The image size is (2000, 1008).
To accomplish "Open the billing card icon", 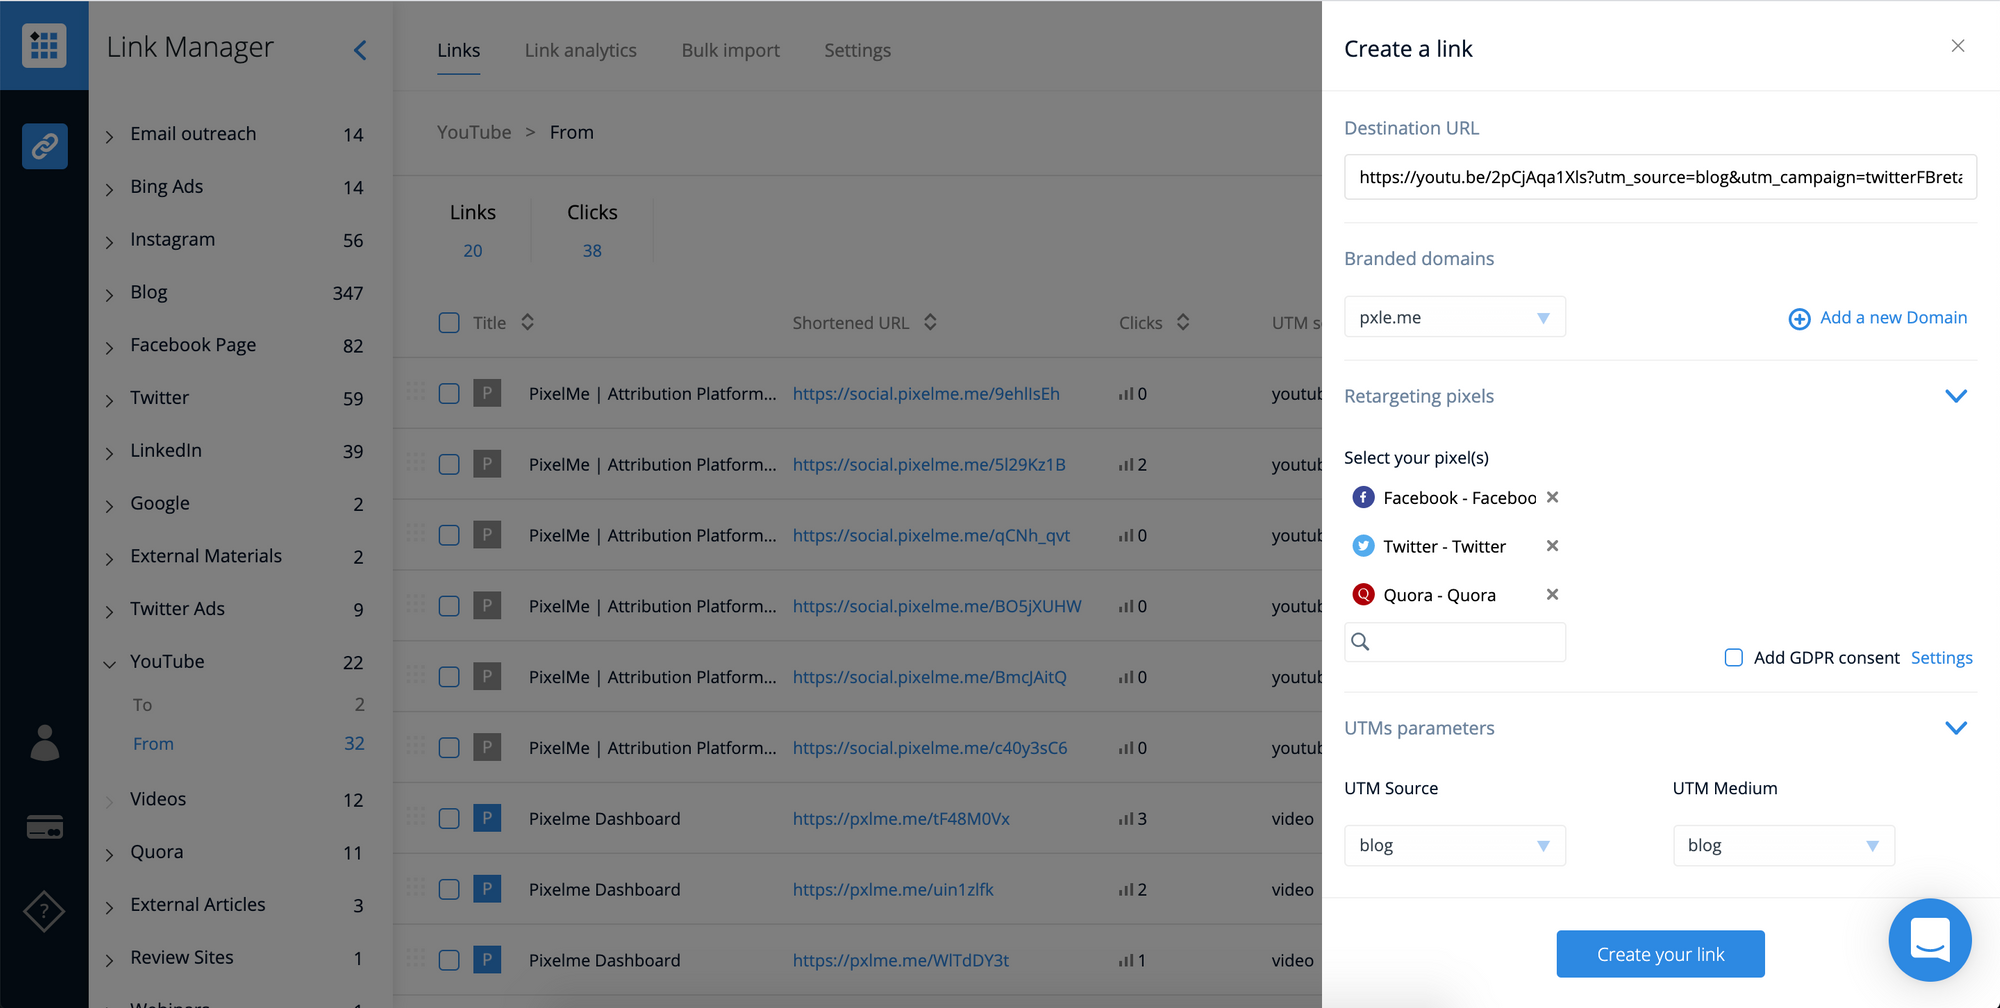I will [x=45, y=827].
